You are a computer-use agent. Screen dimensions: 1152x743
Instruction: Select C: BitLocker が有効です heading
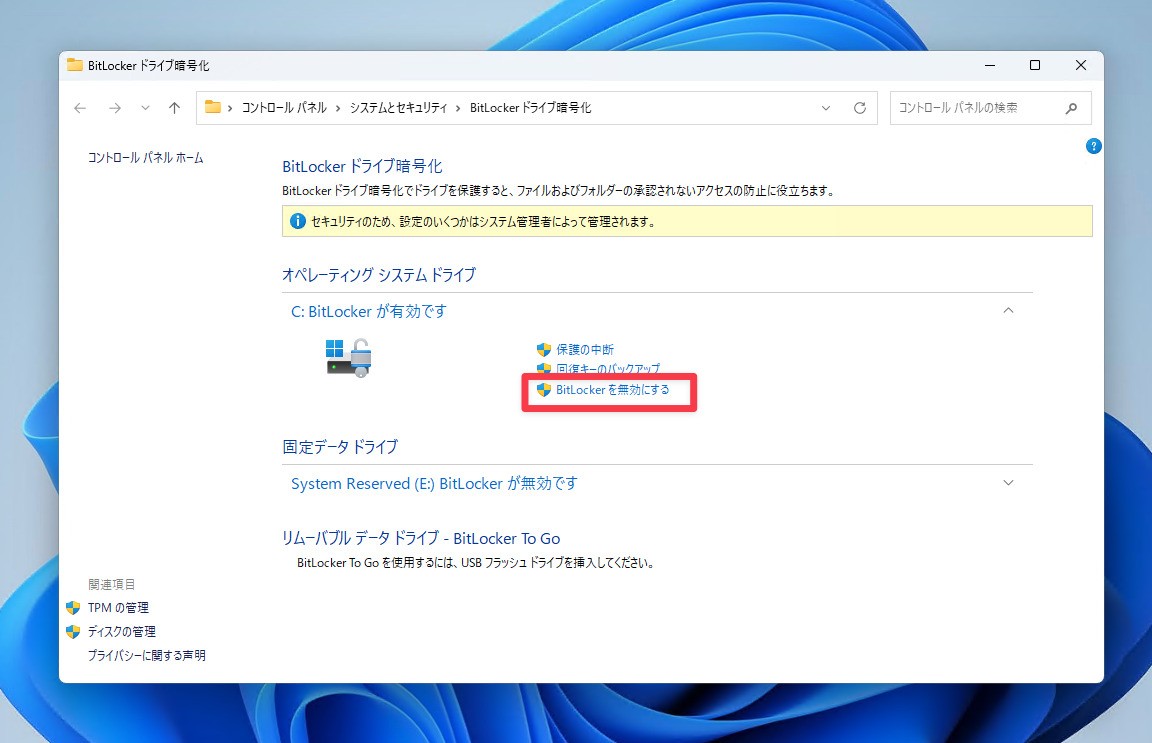[x=369, y=311]
